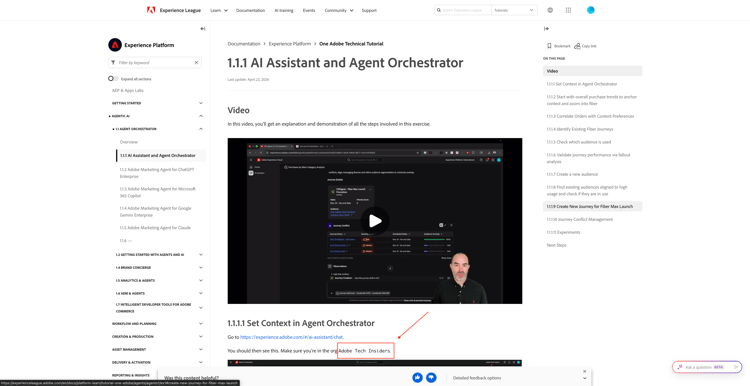750x386 pixels.
Task: Open the Community dropdown menu
Action: click(339, 10)
